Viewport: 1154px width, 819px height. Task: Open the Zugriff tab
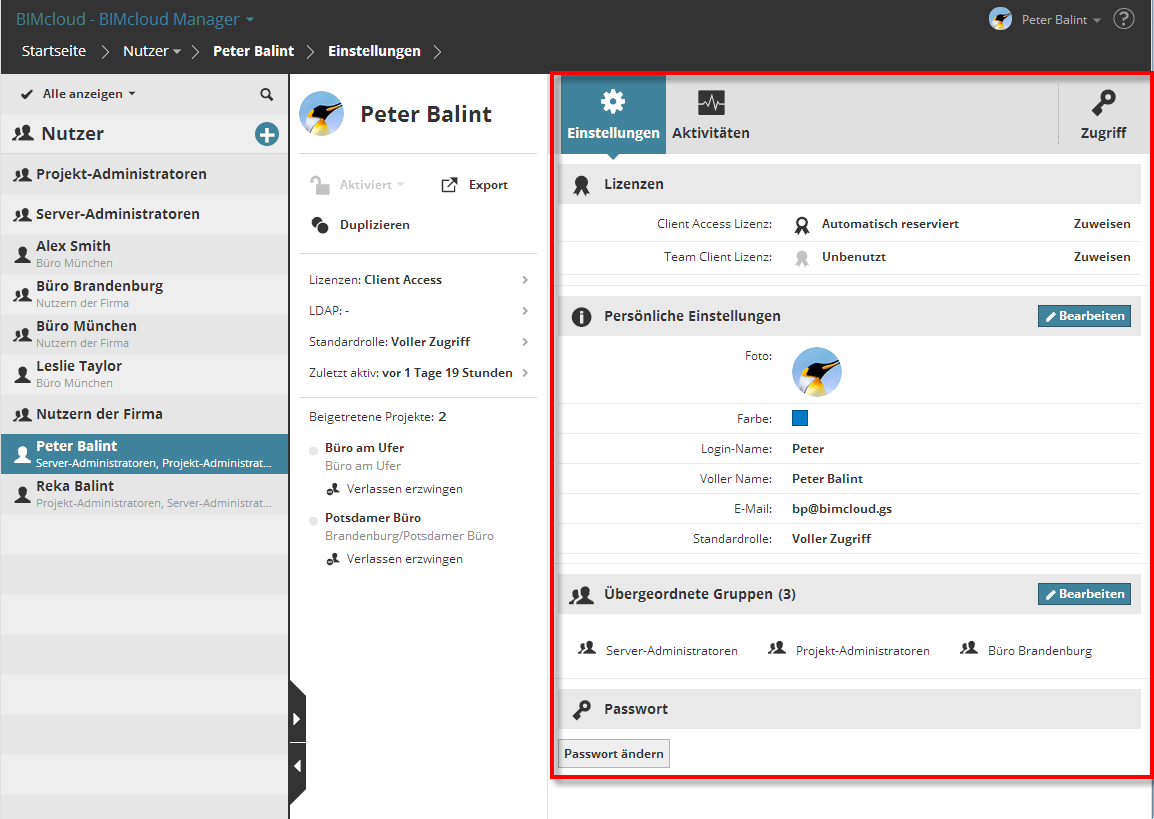tap(1103, 114)
